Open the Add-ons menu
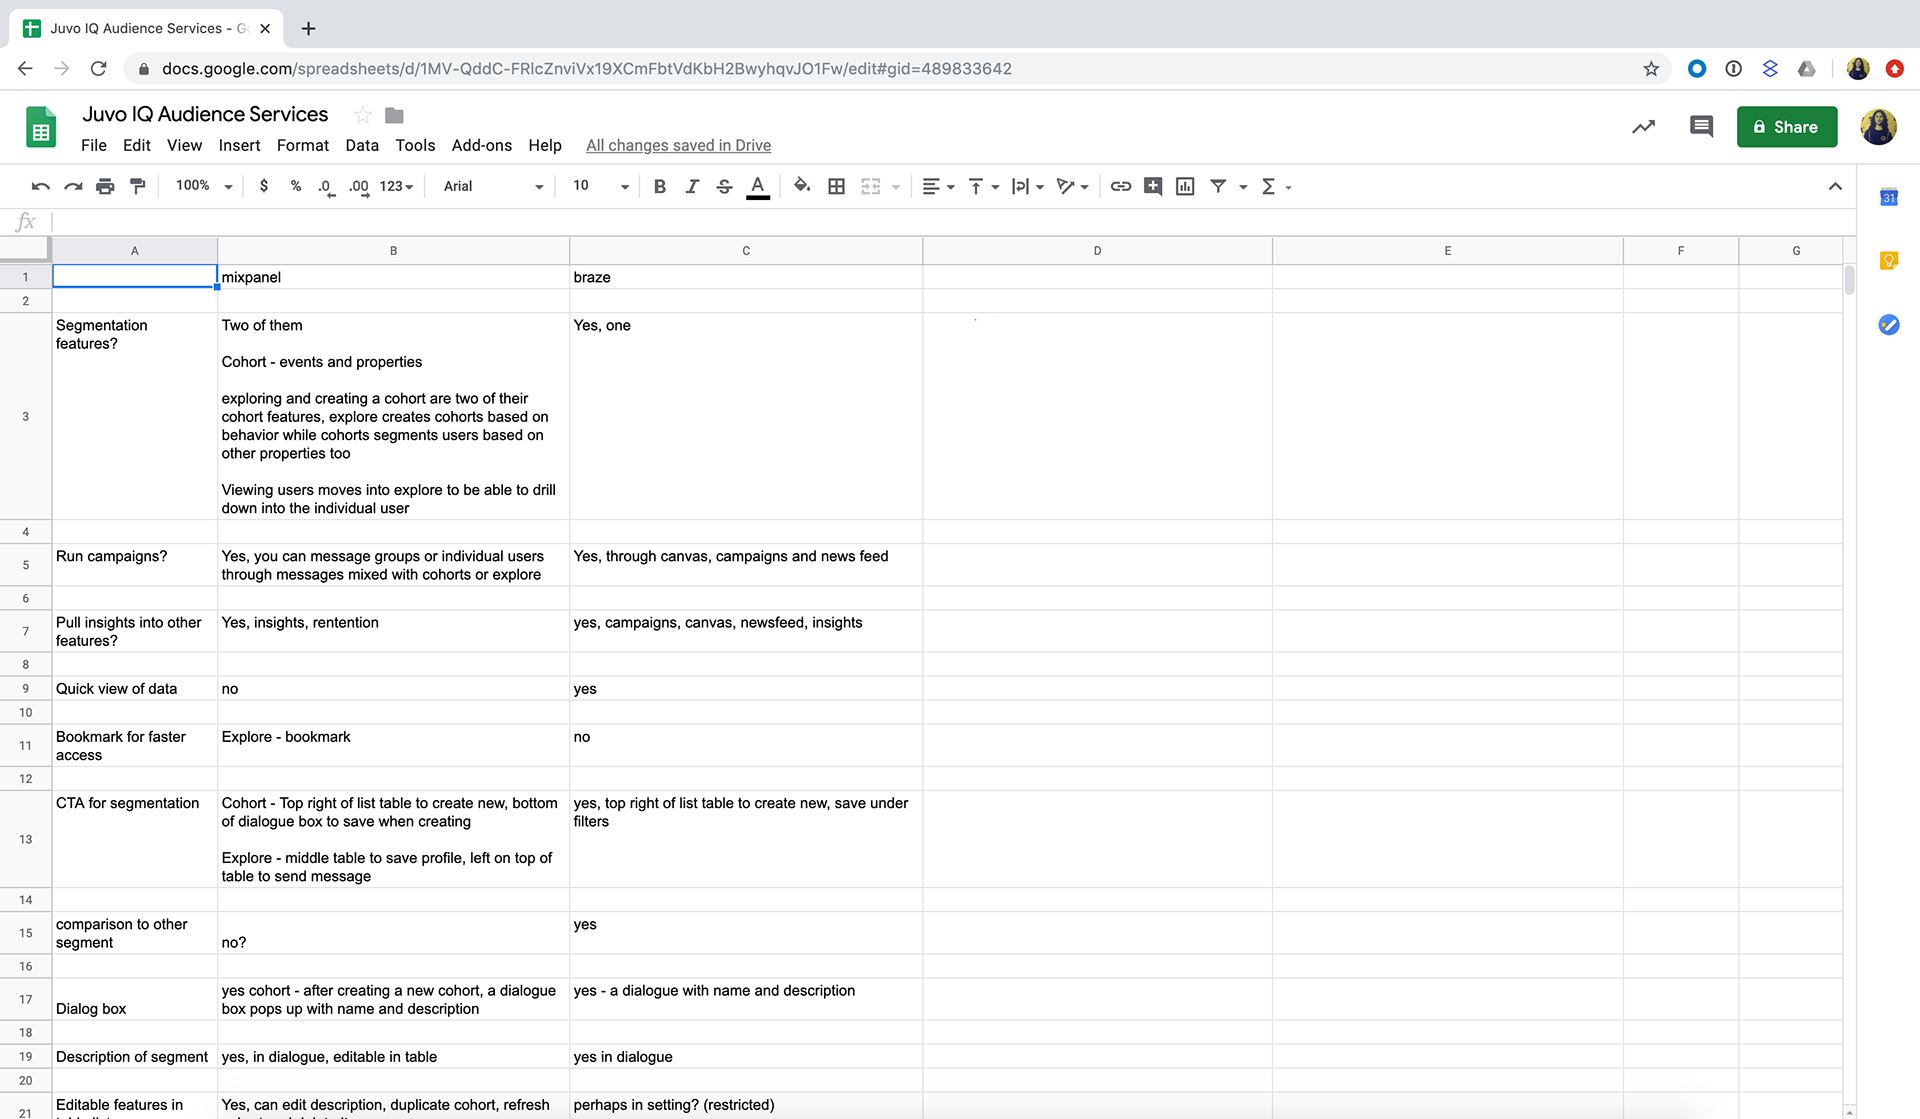The image size is (1920, 1119). coord(481,145)
